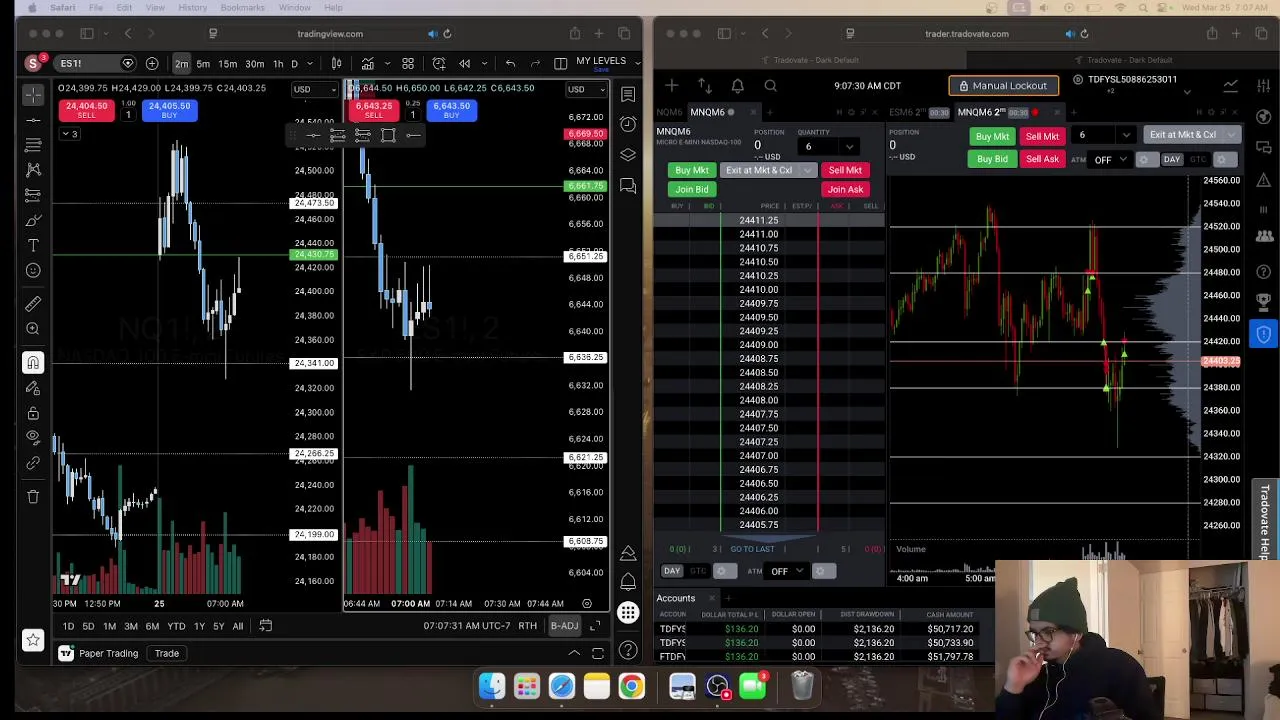The height and width of the screenshot is (720, 1280).
Task: Switch to the NQM6 tab in Tradovate
Action: [x=670, y=112]
